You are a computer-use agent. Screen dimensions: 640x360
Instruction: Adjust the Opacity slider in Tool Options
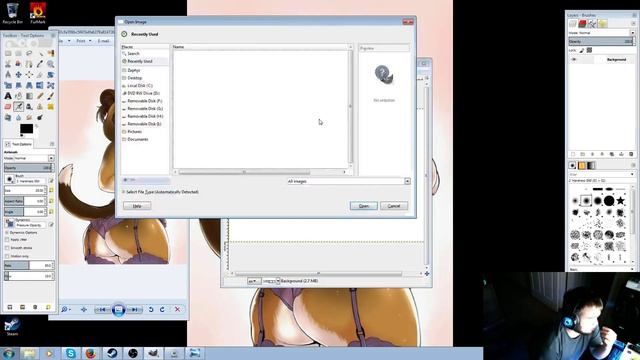pyautogui.click(x=29, y=168)
